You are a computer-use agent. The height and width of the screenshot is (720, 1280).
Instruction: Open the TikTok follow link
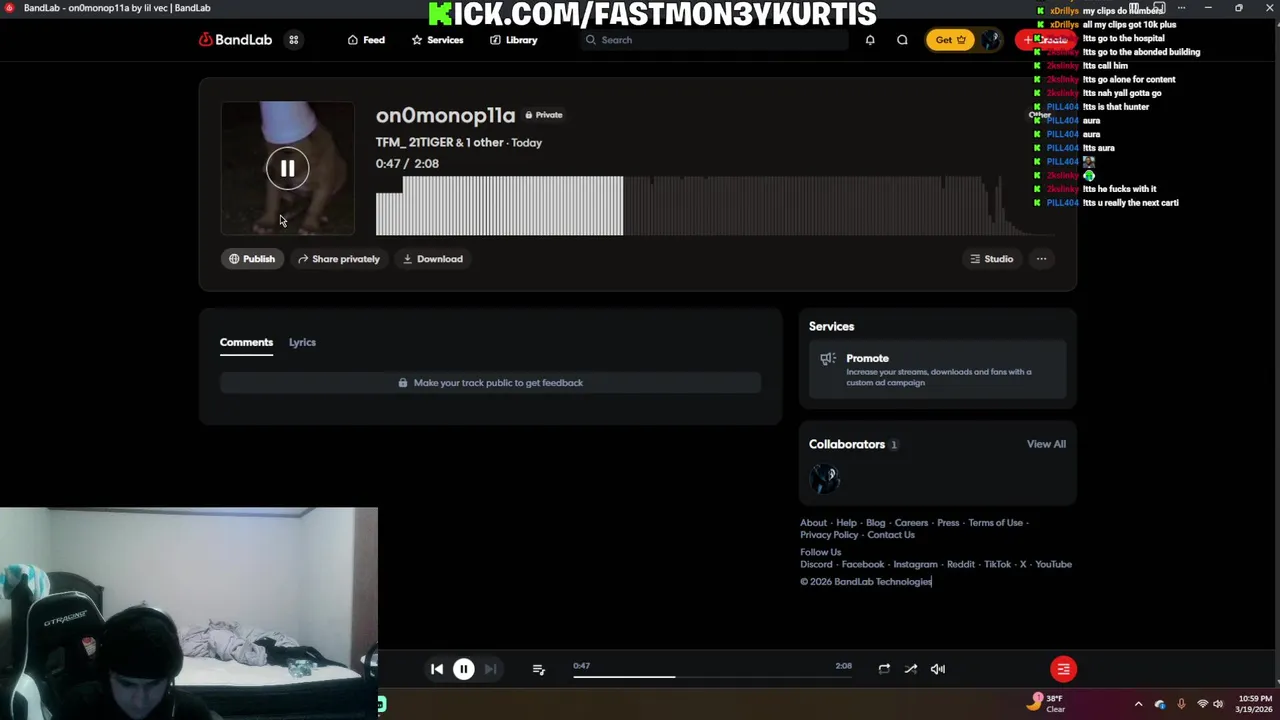click(x=997, y=564)
